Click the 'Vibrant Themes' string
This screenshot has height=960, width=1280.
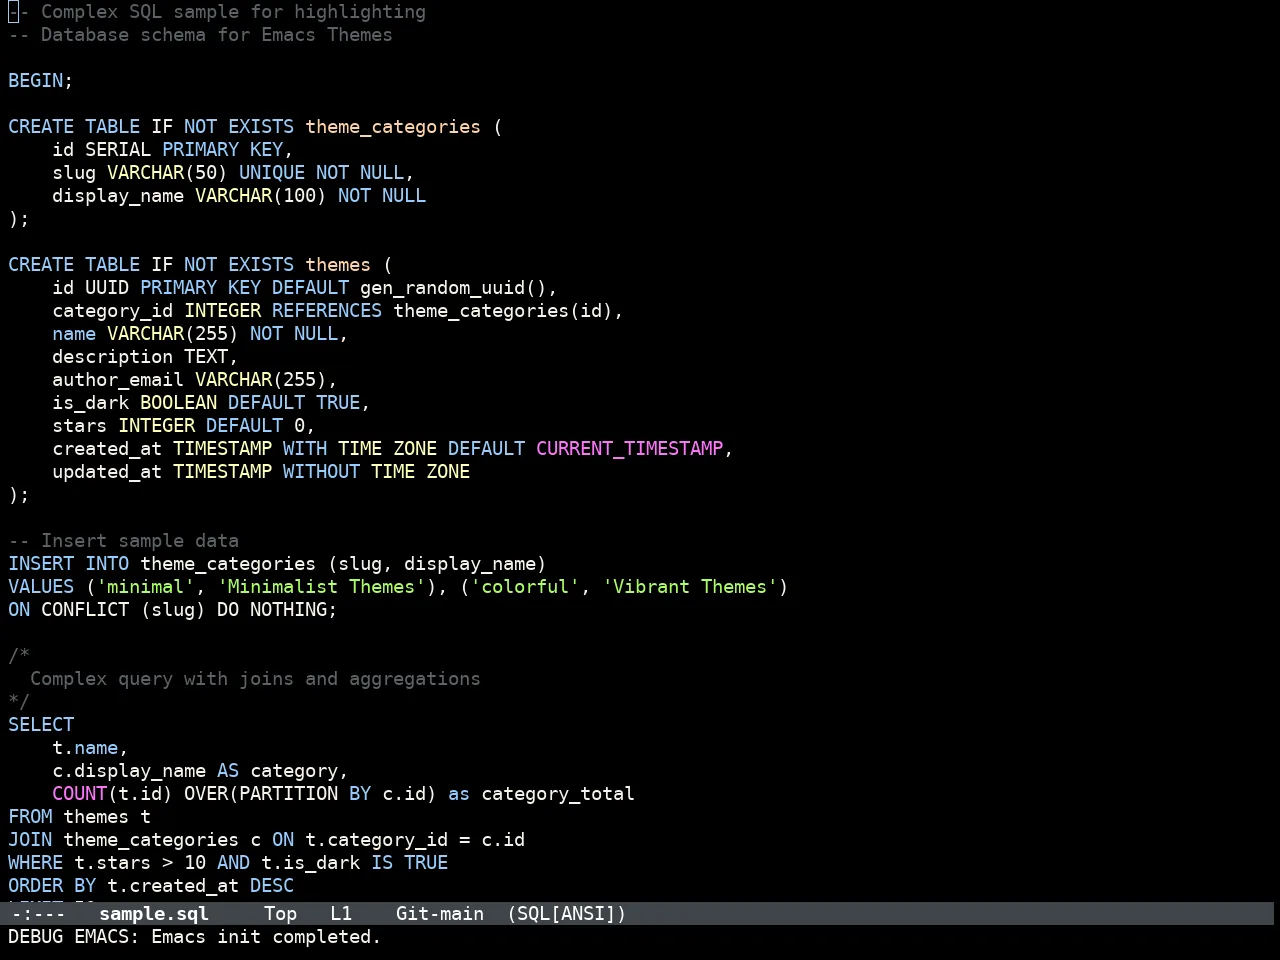point(690,587)
